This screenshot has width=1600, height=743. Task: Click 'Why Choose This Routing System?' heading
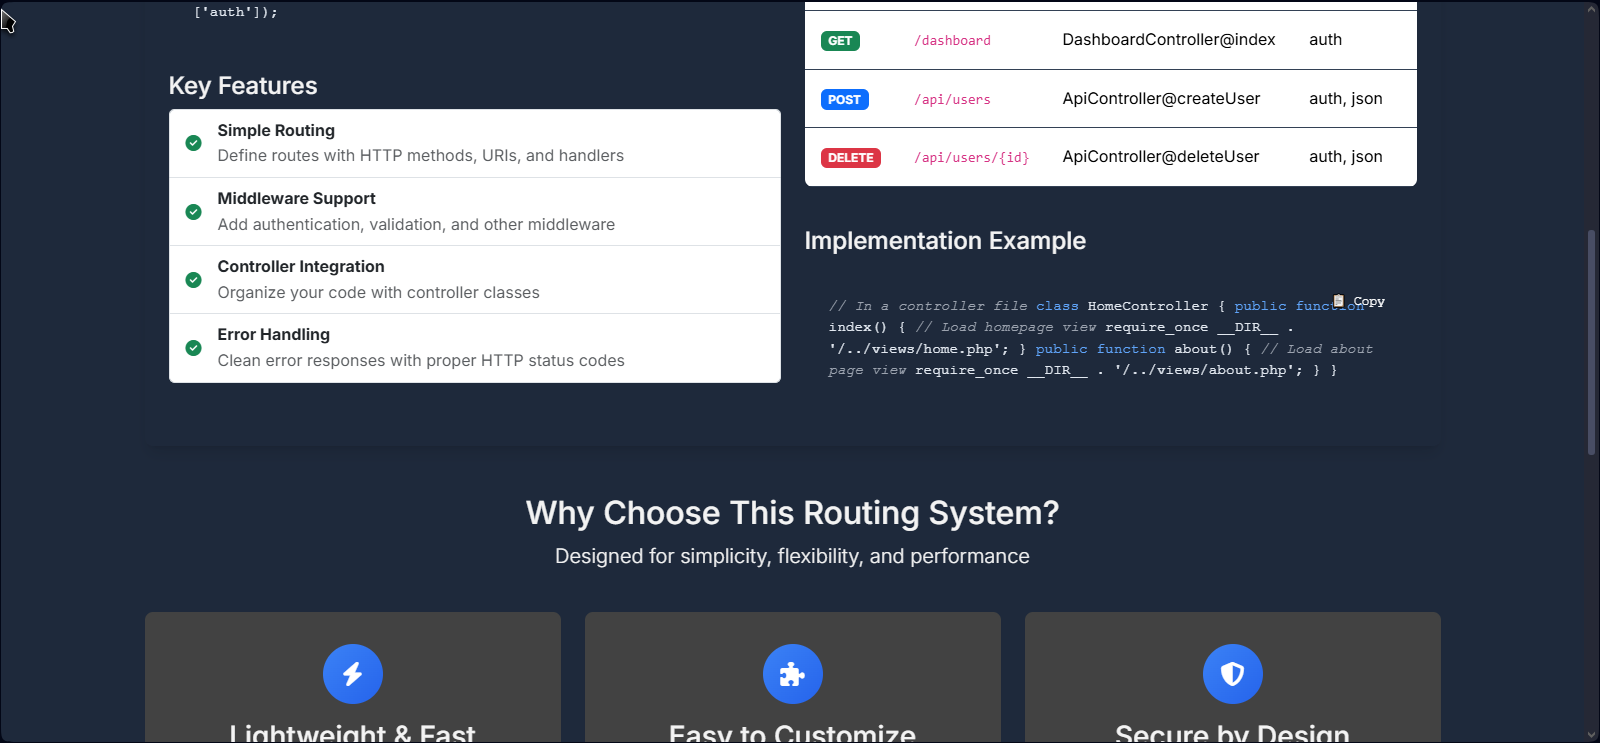click(x=792, y=513)
